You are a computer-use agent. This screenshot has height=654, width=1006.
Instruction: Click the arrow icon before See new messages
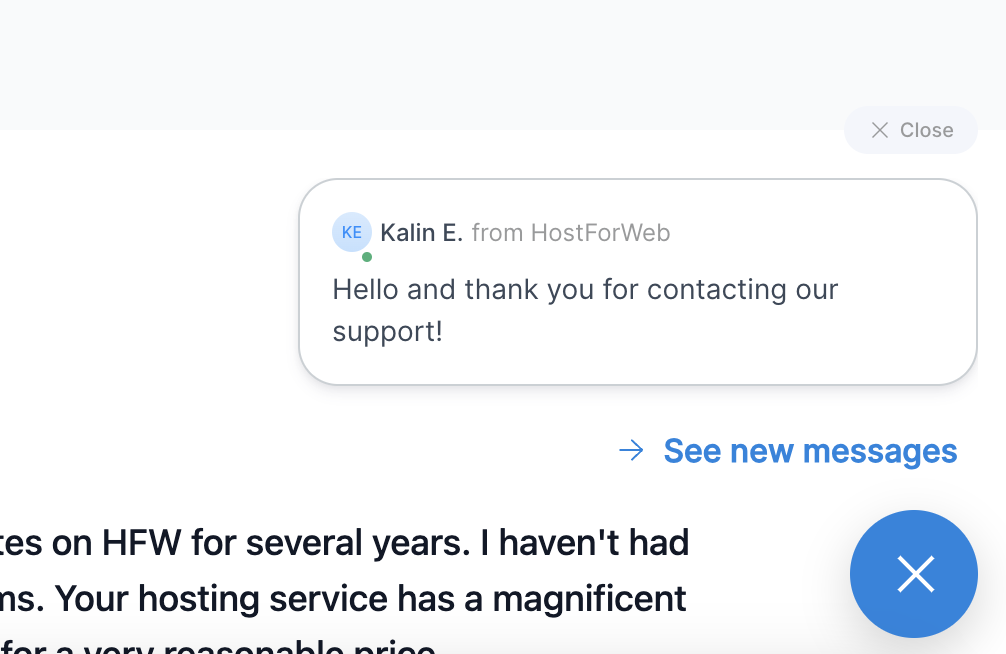631,451
